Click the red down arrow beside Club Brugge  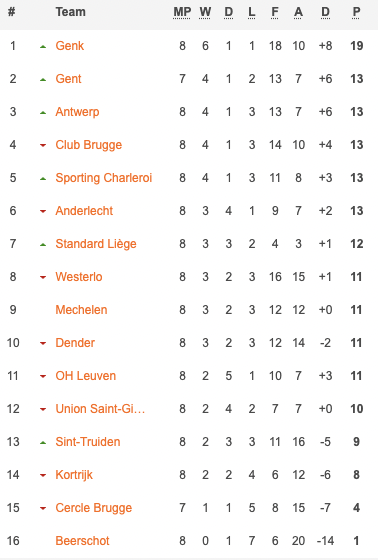(43, 145)
